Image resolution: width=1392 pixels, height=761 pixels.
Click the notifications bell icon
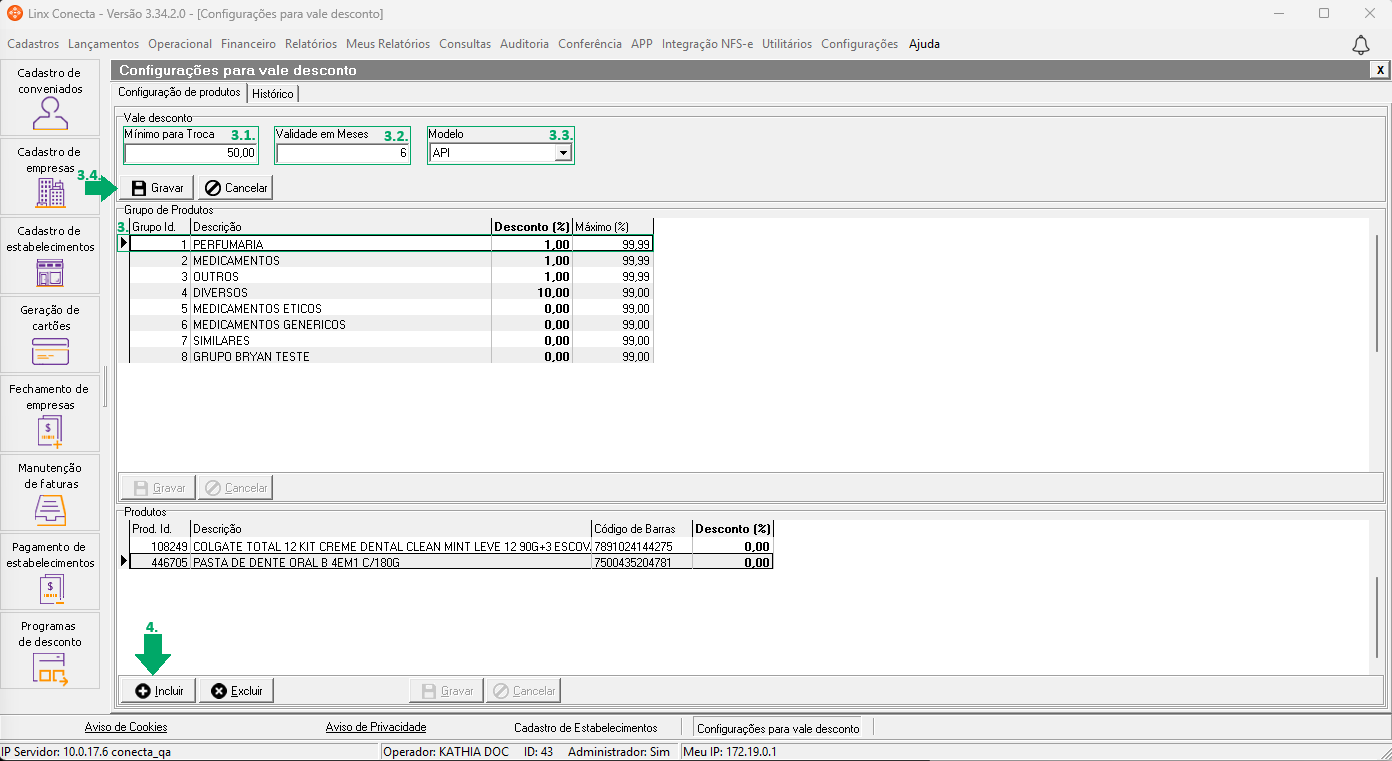point(1361,45)
